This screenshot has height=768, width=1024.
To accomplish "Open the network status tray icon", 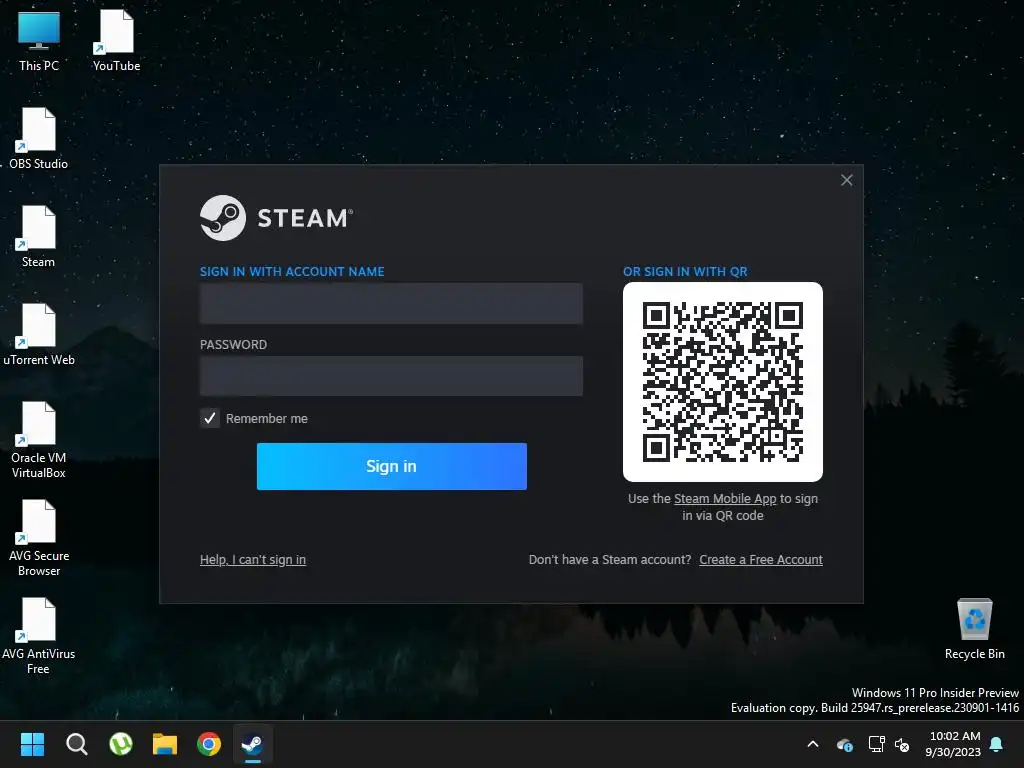I will coord(876,744).
